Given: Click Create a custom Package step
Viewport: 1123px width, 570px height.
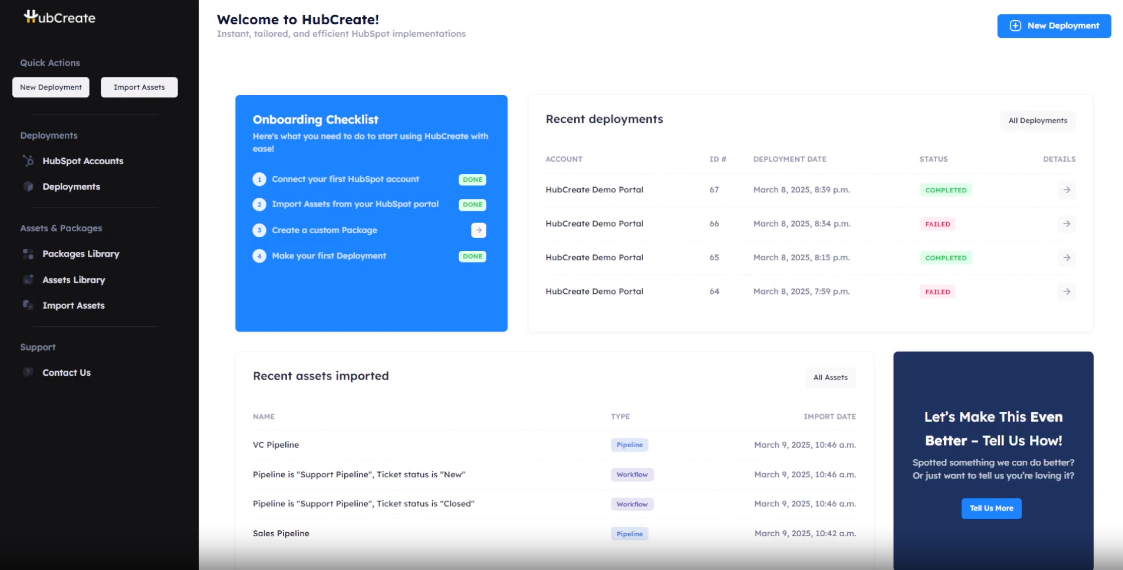Looking at the screenshot, I should pyautogui.click(x=324, y=231).
